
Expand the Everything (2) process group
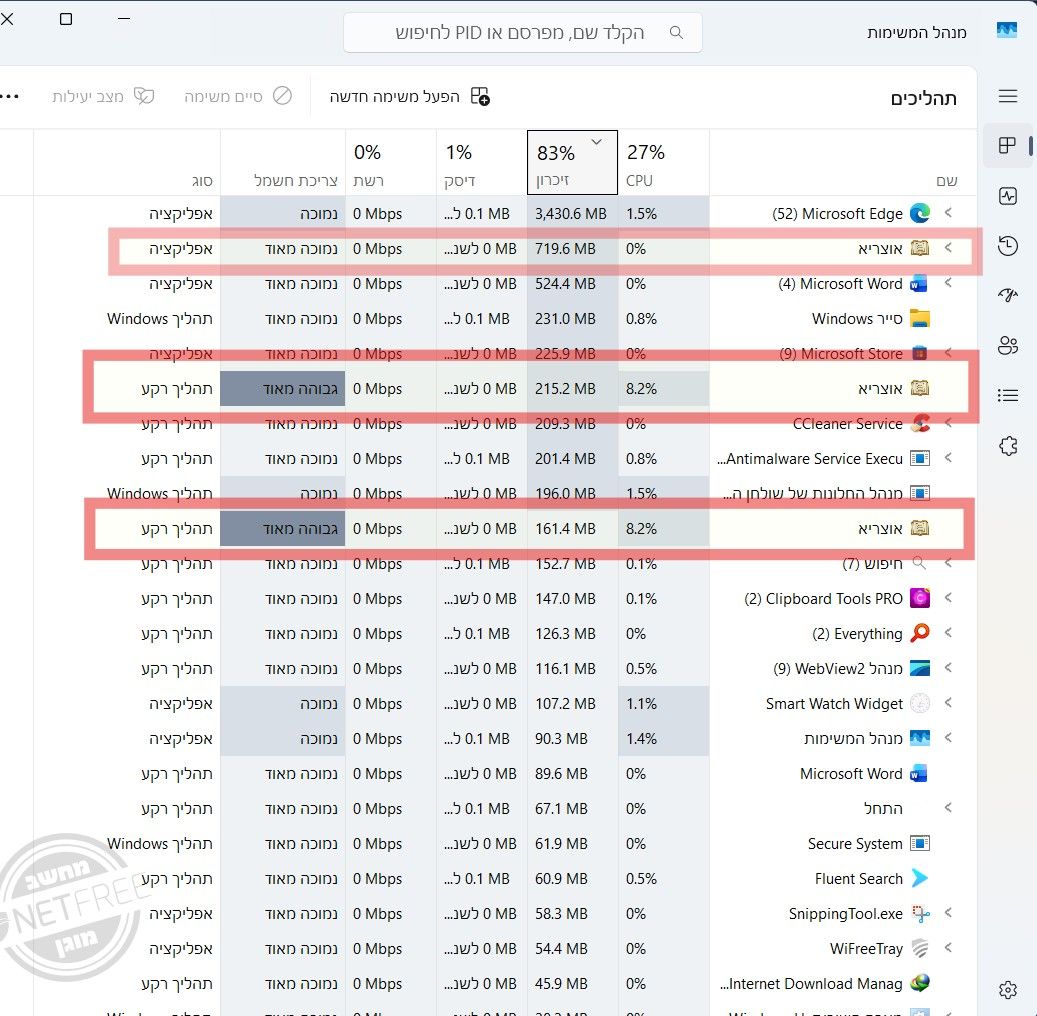click(x=948, y=632)
